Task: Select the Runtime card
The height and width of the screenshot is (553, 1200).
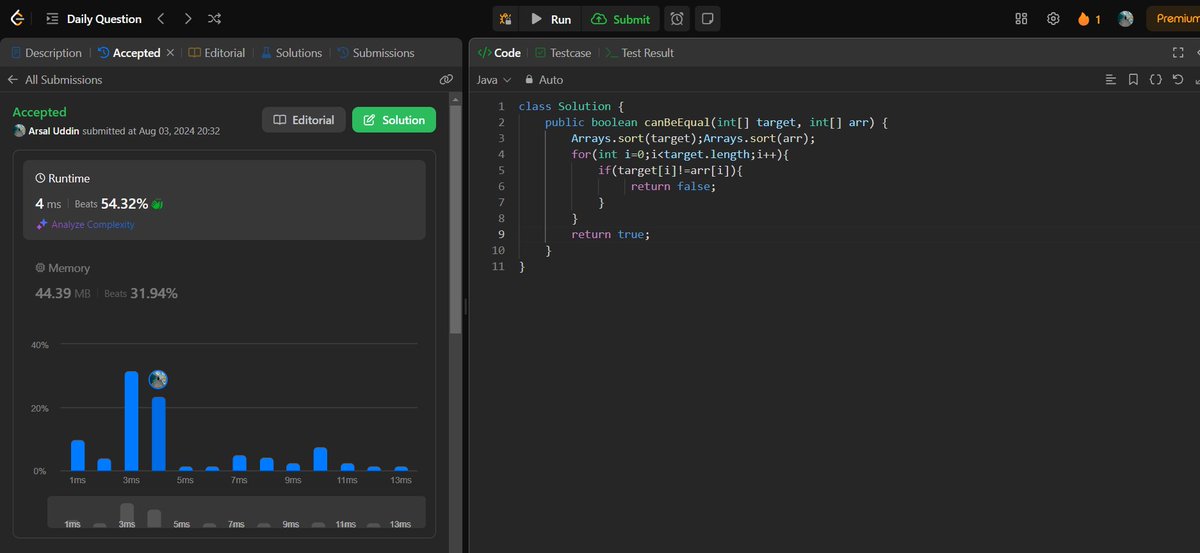Action: click(x=225, y=200)
